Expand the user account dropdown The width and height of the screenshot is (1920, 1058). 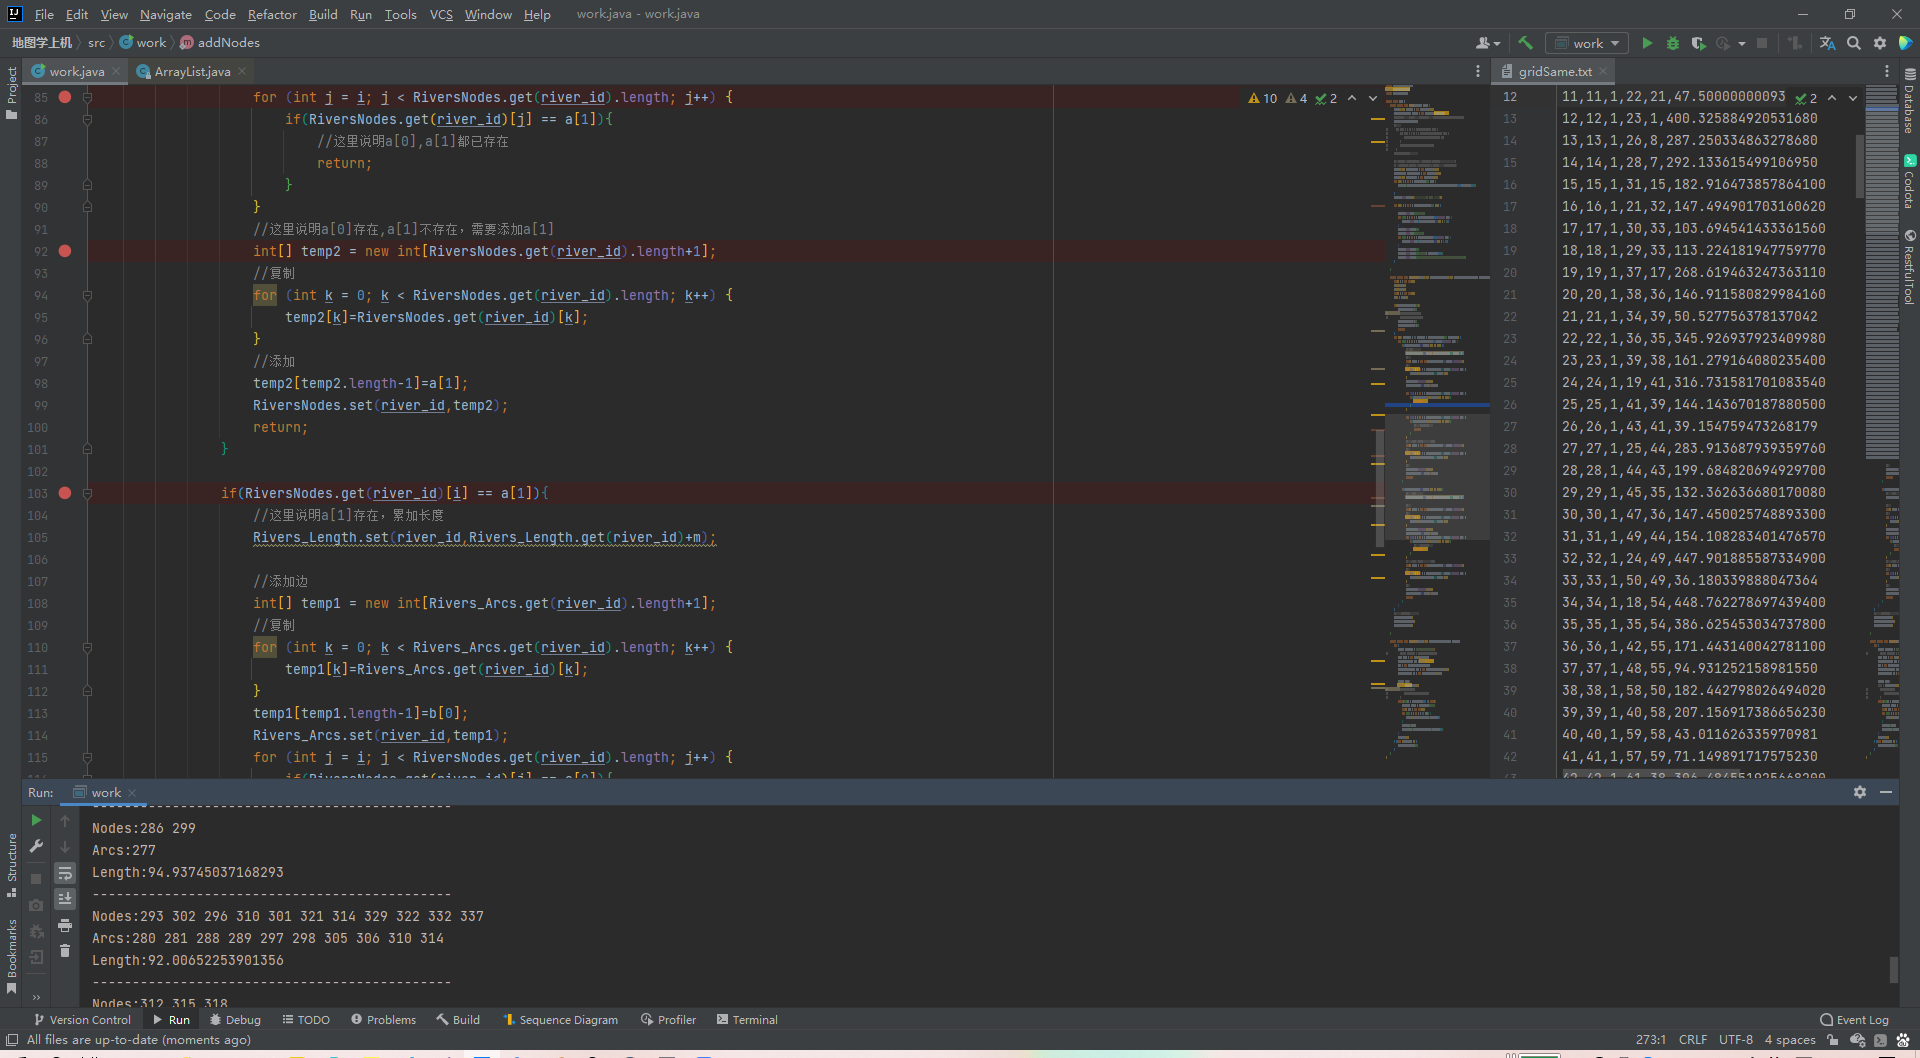coord(1488,43)
